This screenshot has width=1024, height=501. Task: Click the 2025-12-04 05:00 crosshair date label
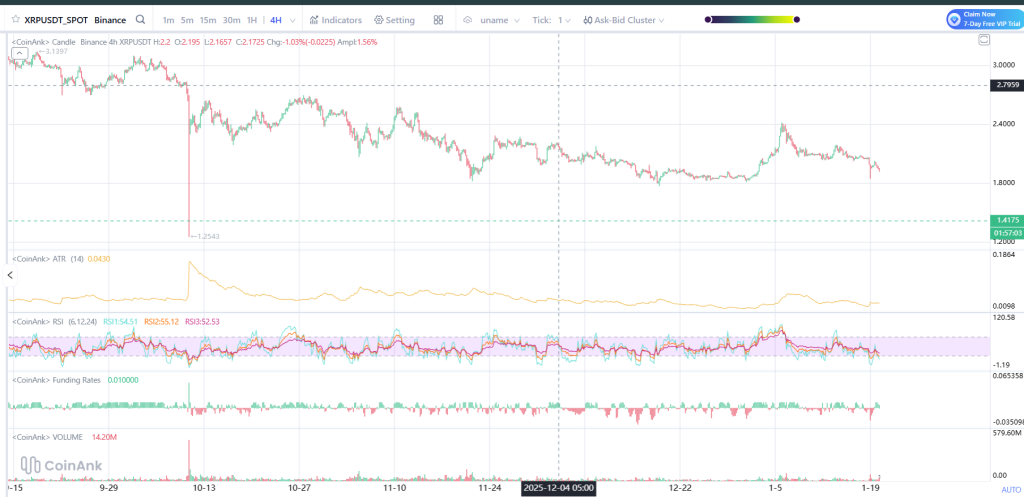558,488
